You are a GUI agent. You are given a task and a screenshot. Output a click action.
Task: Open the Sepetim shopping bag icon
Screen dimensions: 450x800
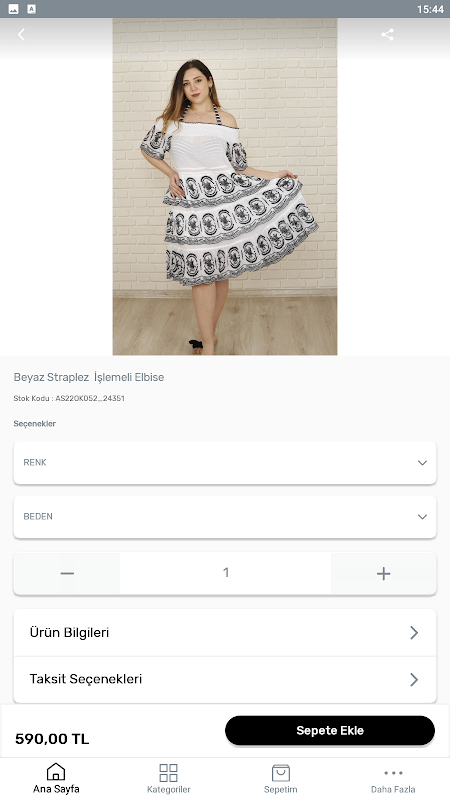[281, 772]
